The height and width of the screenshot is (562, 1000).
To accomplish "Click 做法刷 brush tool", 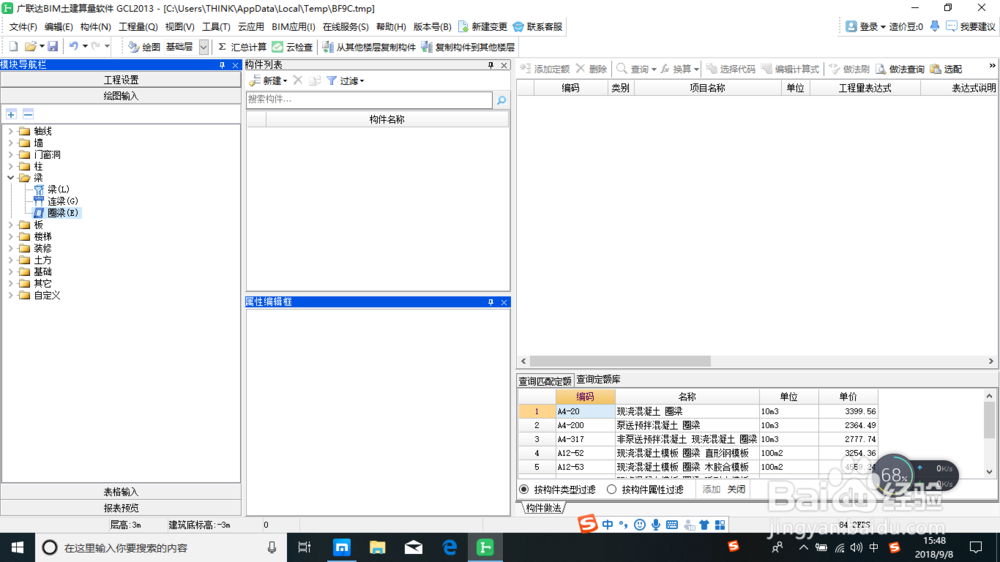I will [x=849, y=69].
